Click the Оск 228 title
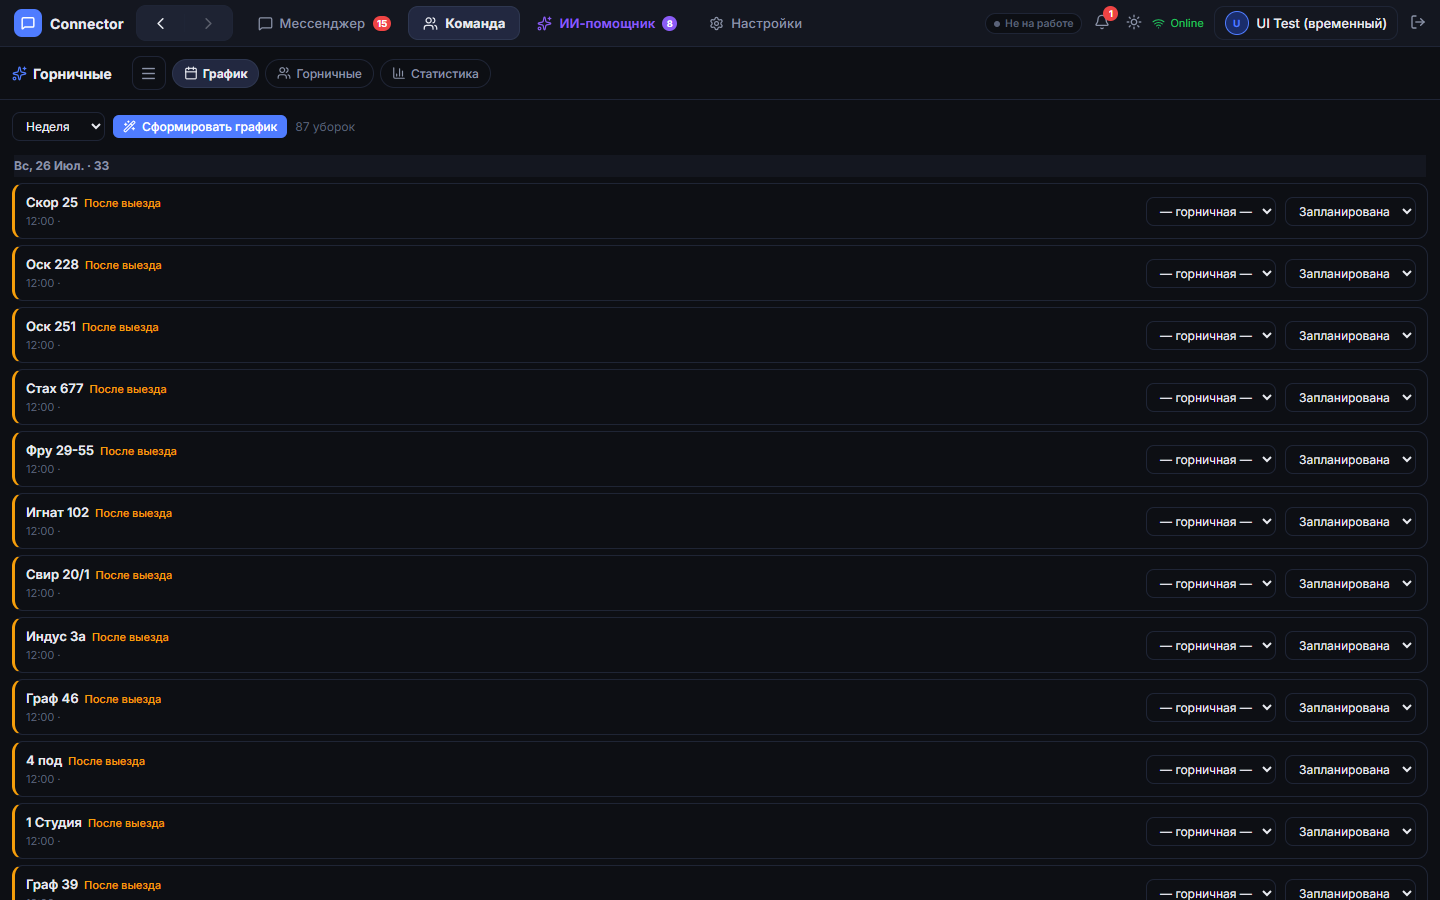The width and height of the screenshot is (1440, 900). pos(52,264)
